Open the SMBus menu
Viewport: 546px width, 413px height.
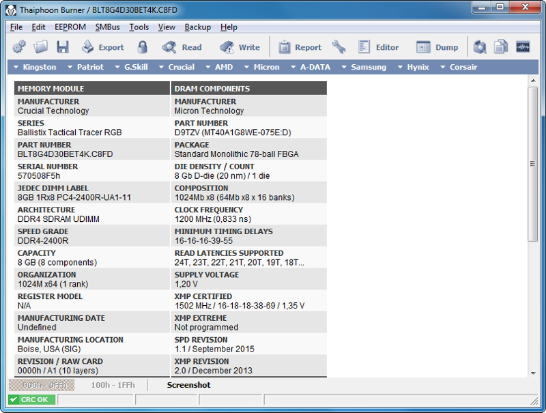click(x=108, y=27)
